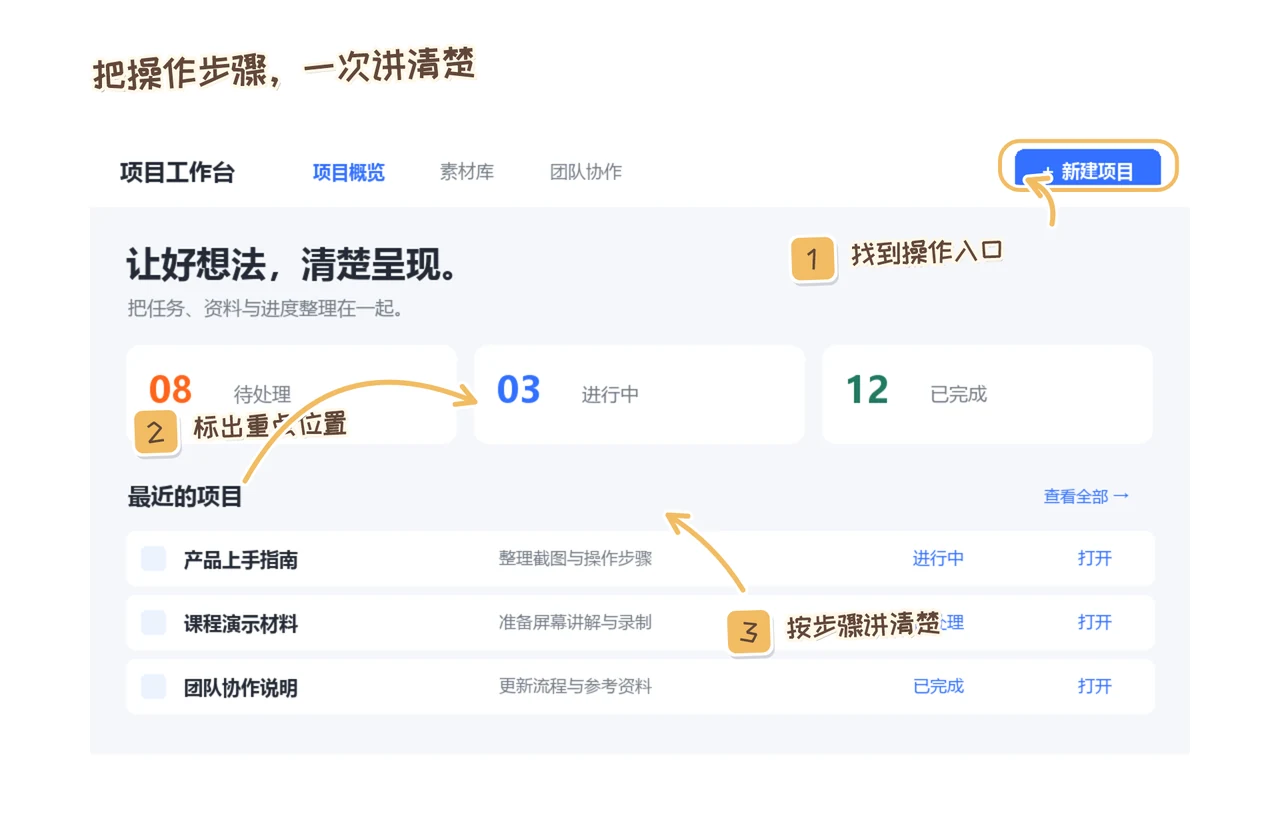Tick the checkbox for 课程演示材料
This screenshot has width=1280, height=820.
153,623
